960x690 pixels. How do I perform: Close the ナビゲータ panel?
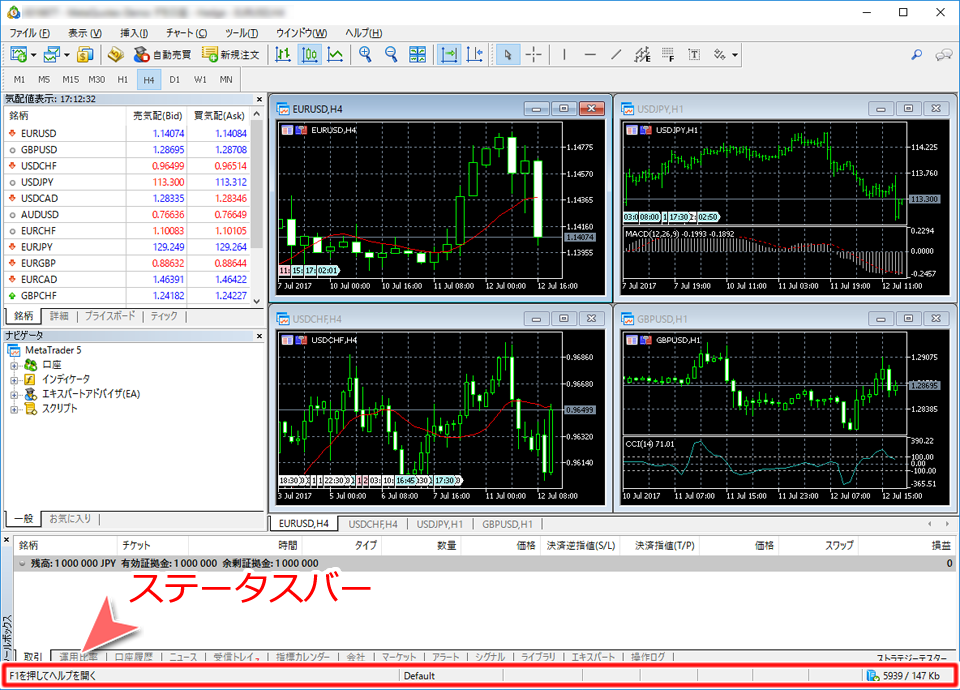pos(259,336)
